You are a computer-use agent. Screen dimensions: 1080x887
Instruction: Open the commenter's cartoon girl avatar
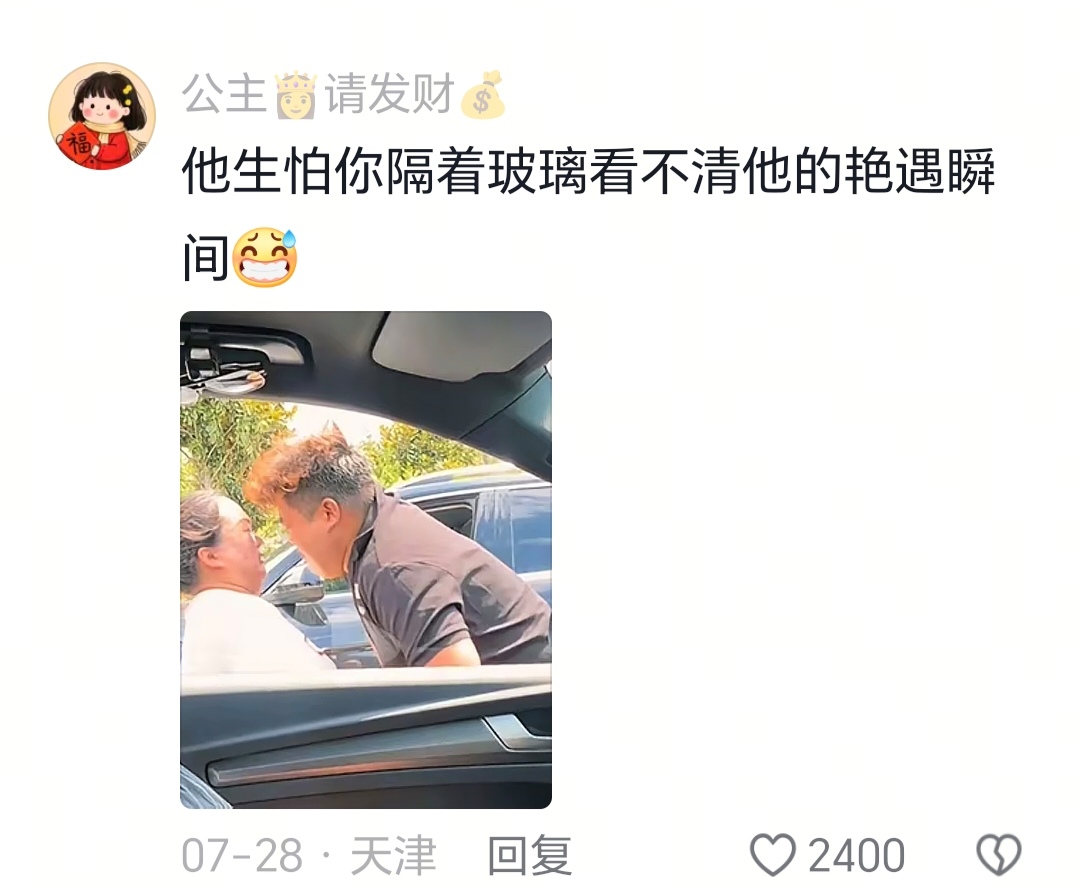pos(102,116)
